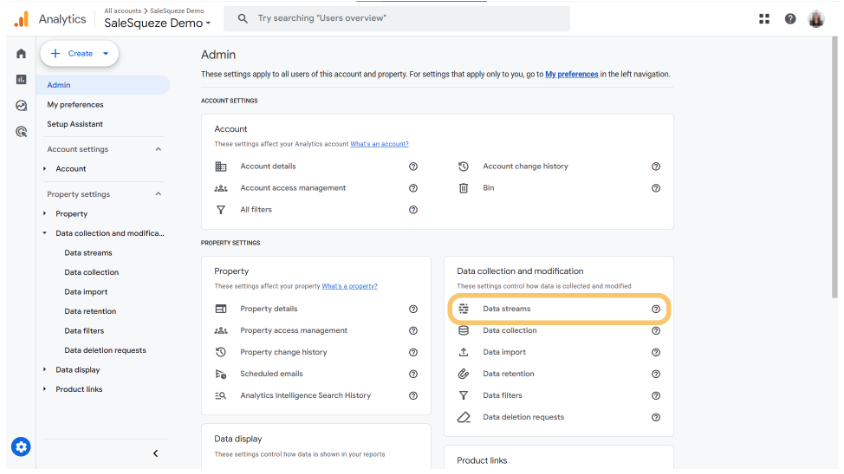Click help icon beside Analytics Intelligence Search History

413,395
